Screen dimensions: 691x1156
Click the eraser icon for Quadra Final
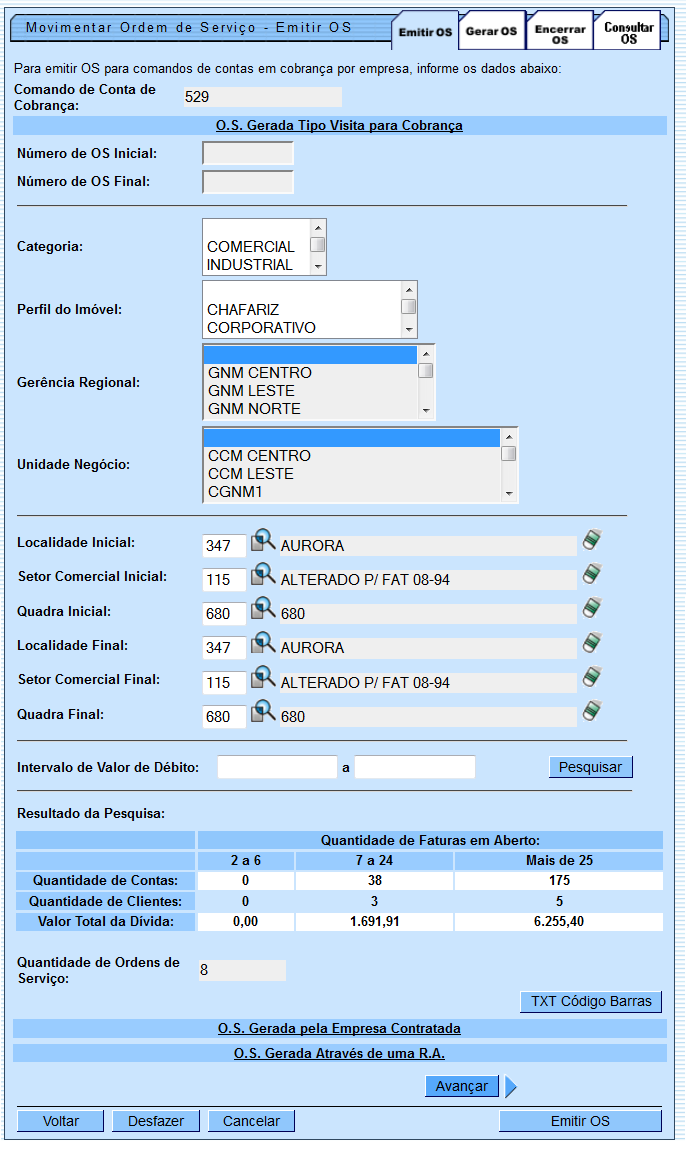tap(592, 712)
